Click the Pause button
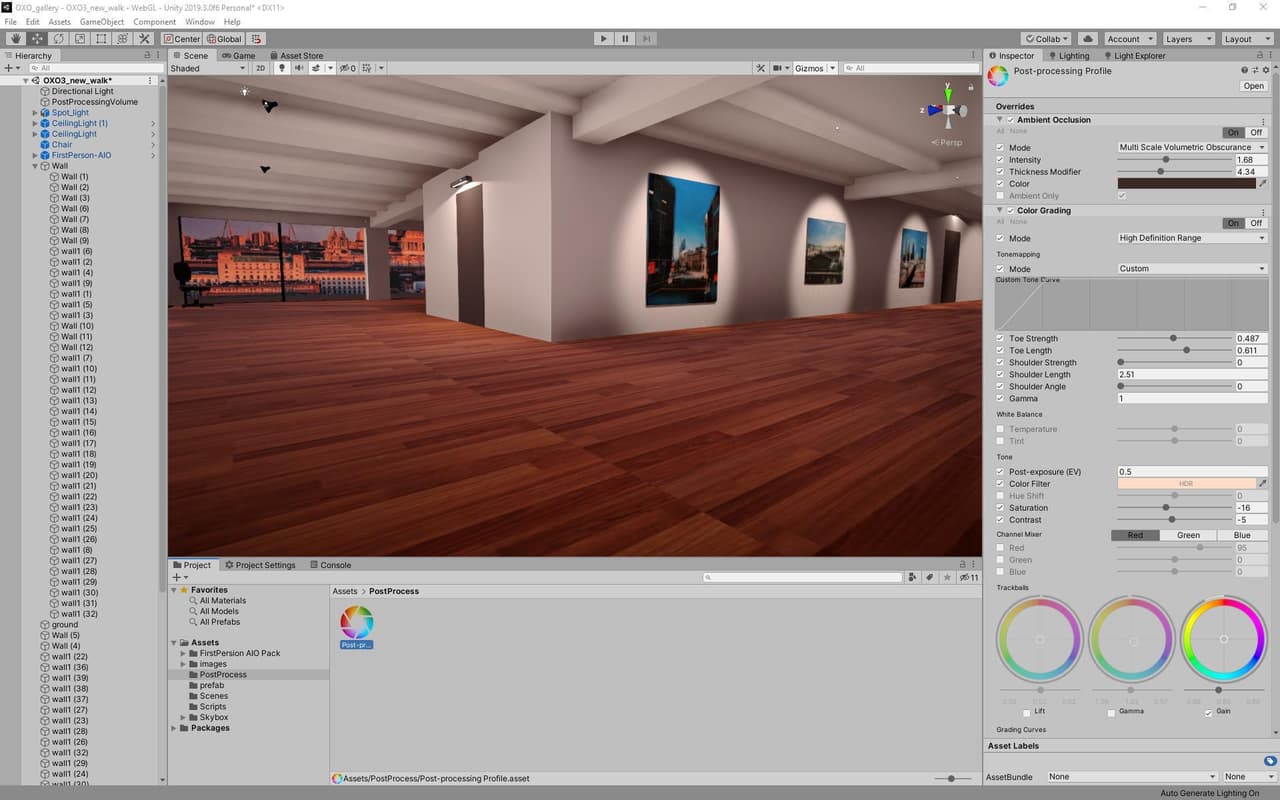This screenshot has width=1280, height=800. pos(625,39)
